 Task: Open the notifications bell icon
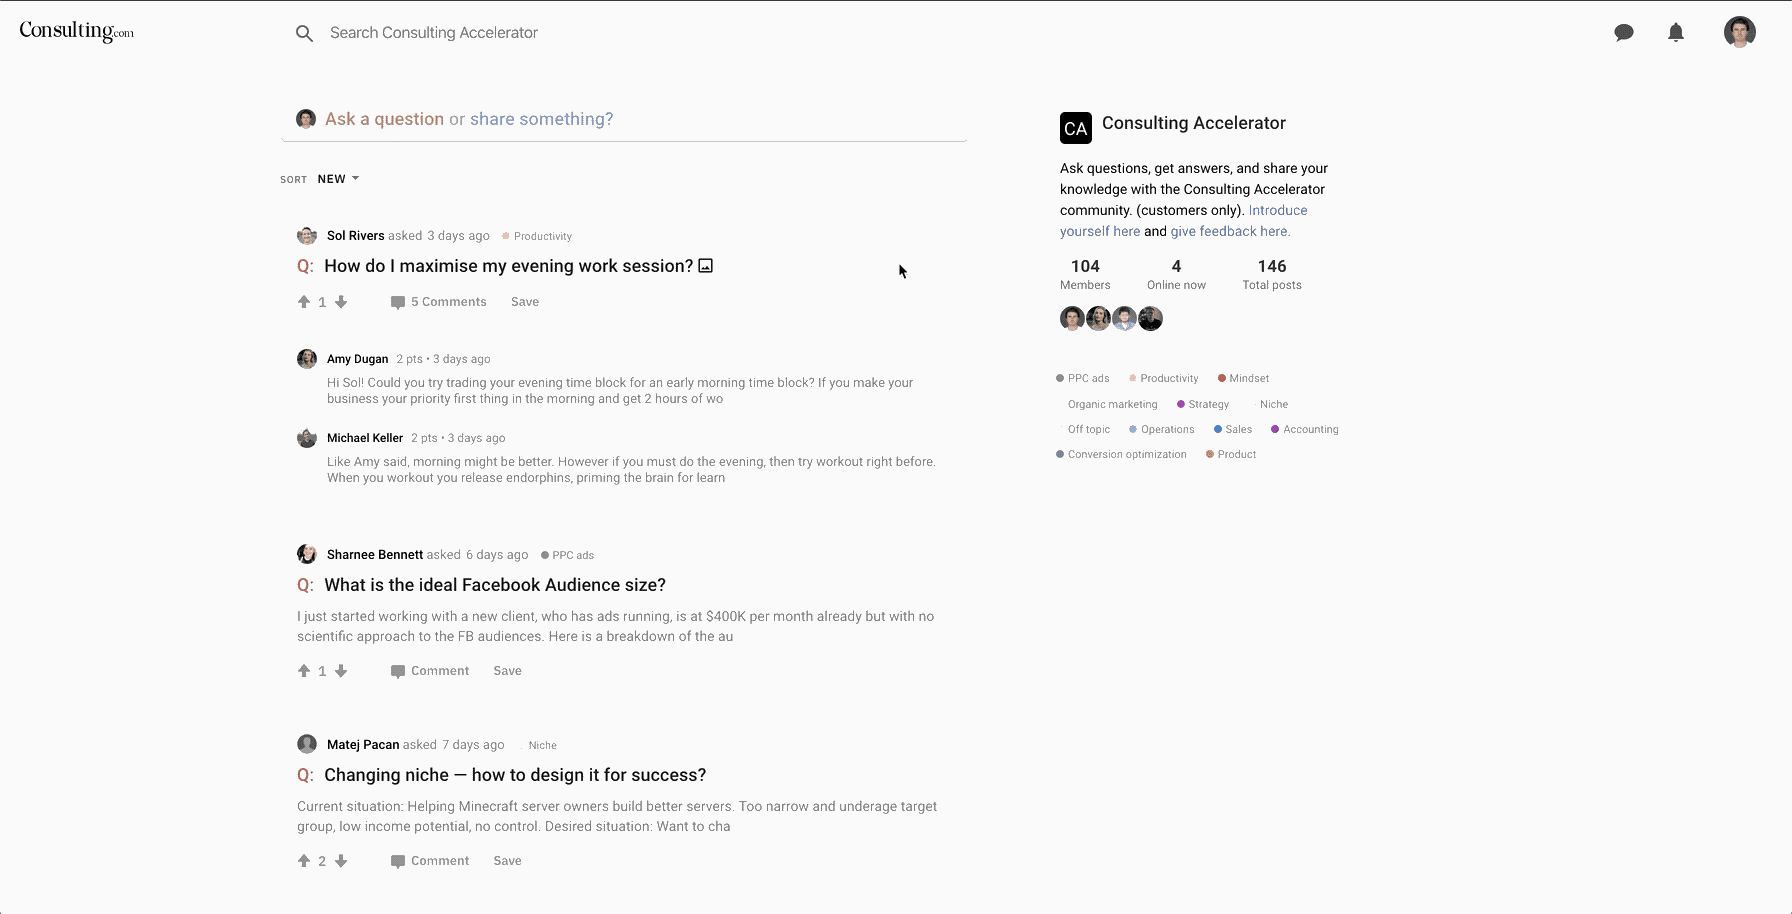click(x=1676, y=32)
